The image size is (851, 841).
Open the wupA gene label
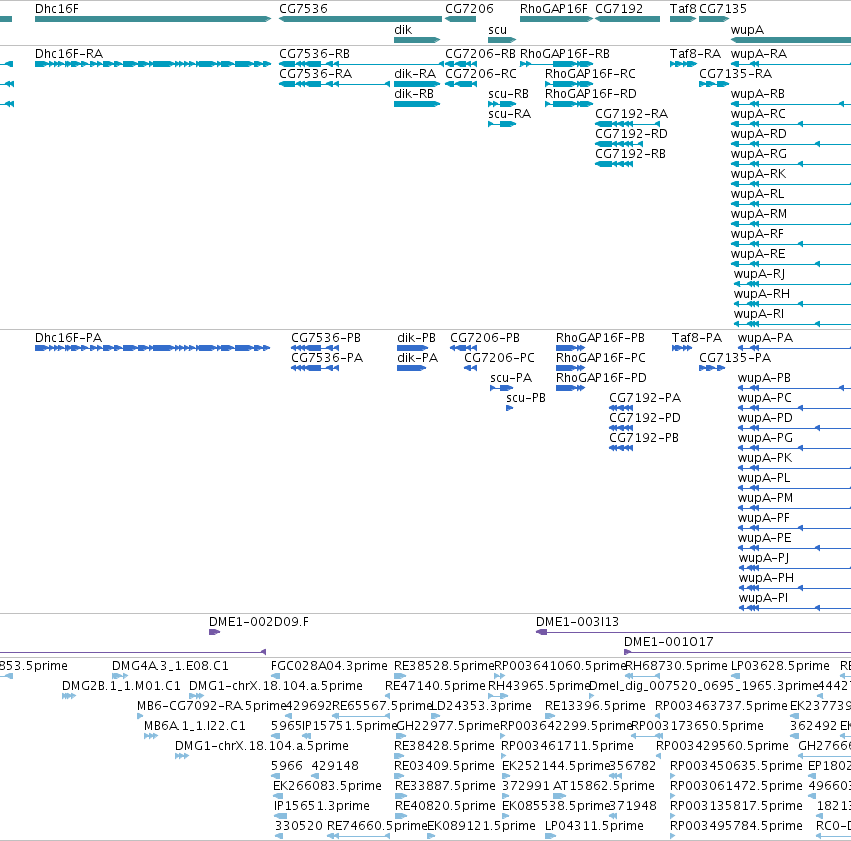pyautogui.click(x=747, y=30)
